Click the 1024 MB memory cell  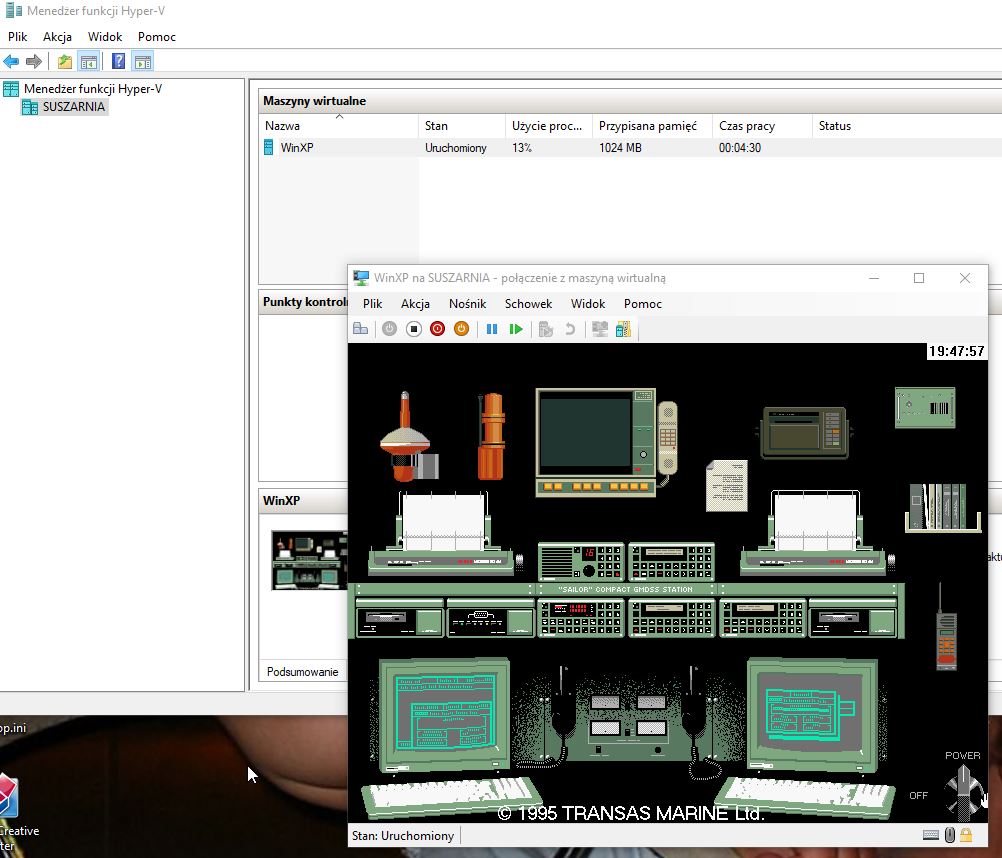point(620,148)
